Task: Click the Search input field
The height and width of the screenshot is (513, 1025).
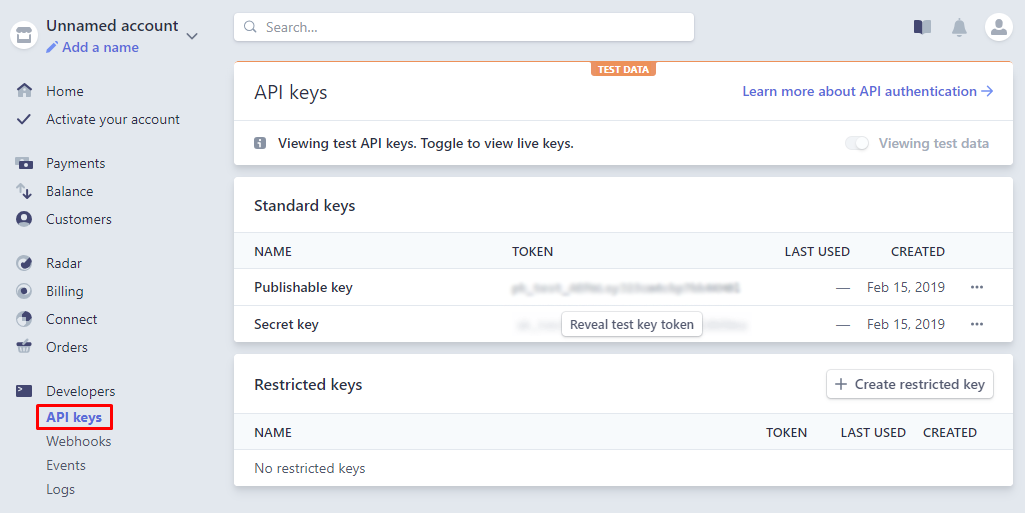Action: 463,27
